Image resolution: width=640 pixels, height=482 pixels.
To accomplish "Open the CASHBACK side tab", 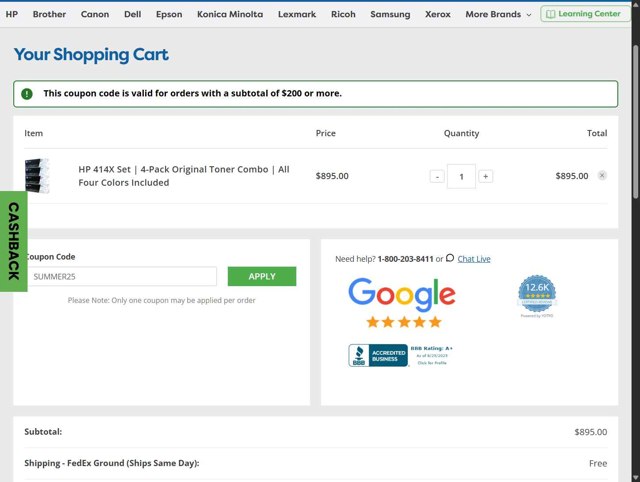I will pyautogui.click(x=13, y=241).
